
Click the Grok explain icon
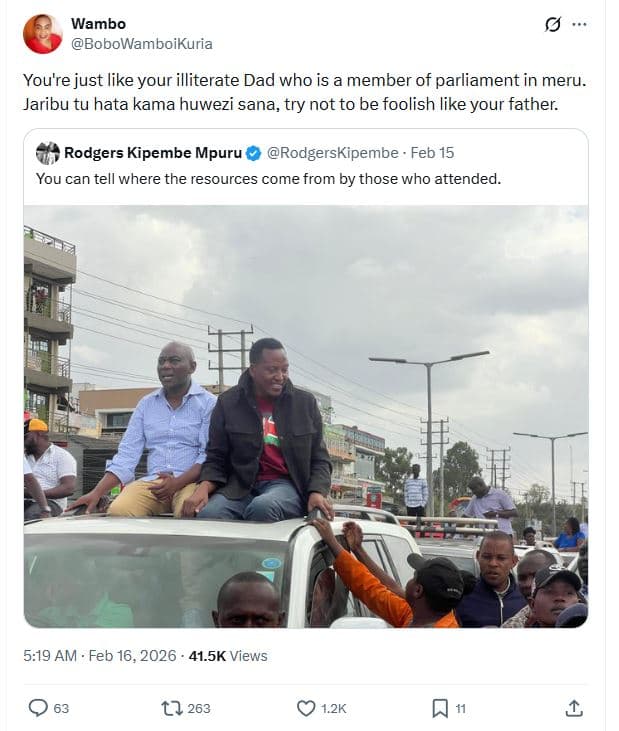(552, 24)
